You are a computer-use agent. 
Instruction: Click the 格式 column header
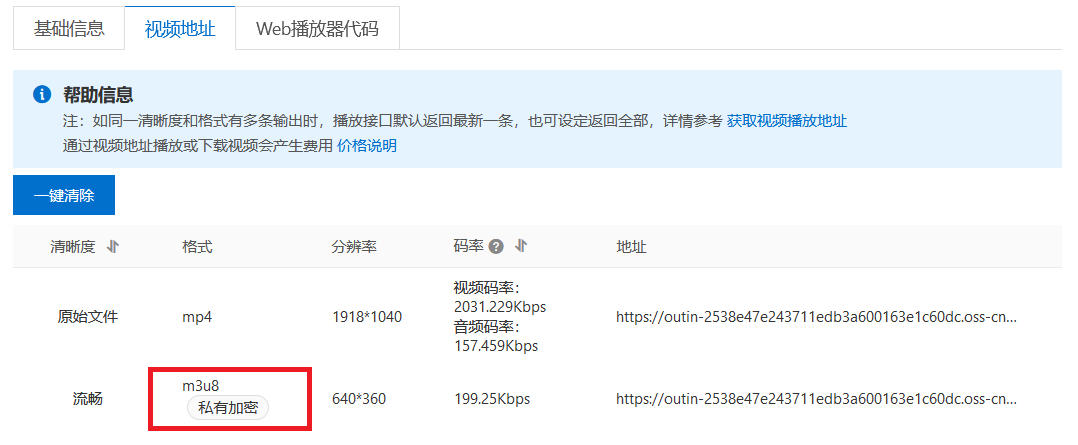tap(197, 247)
